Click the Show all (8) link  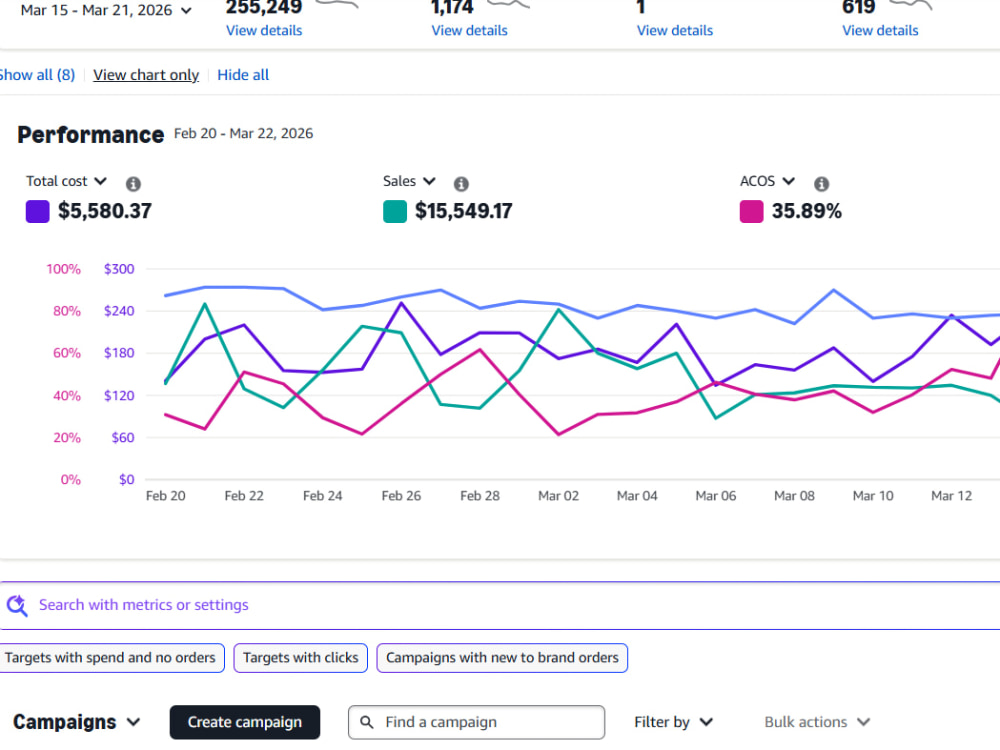(x=37, y=75)
